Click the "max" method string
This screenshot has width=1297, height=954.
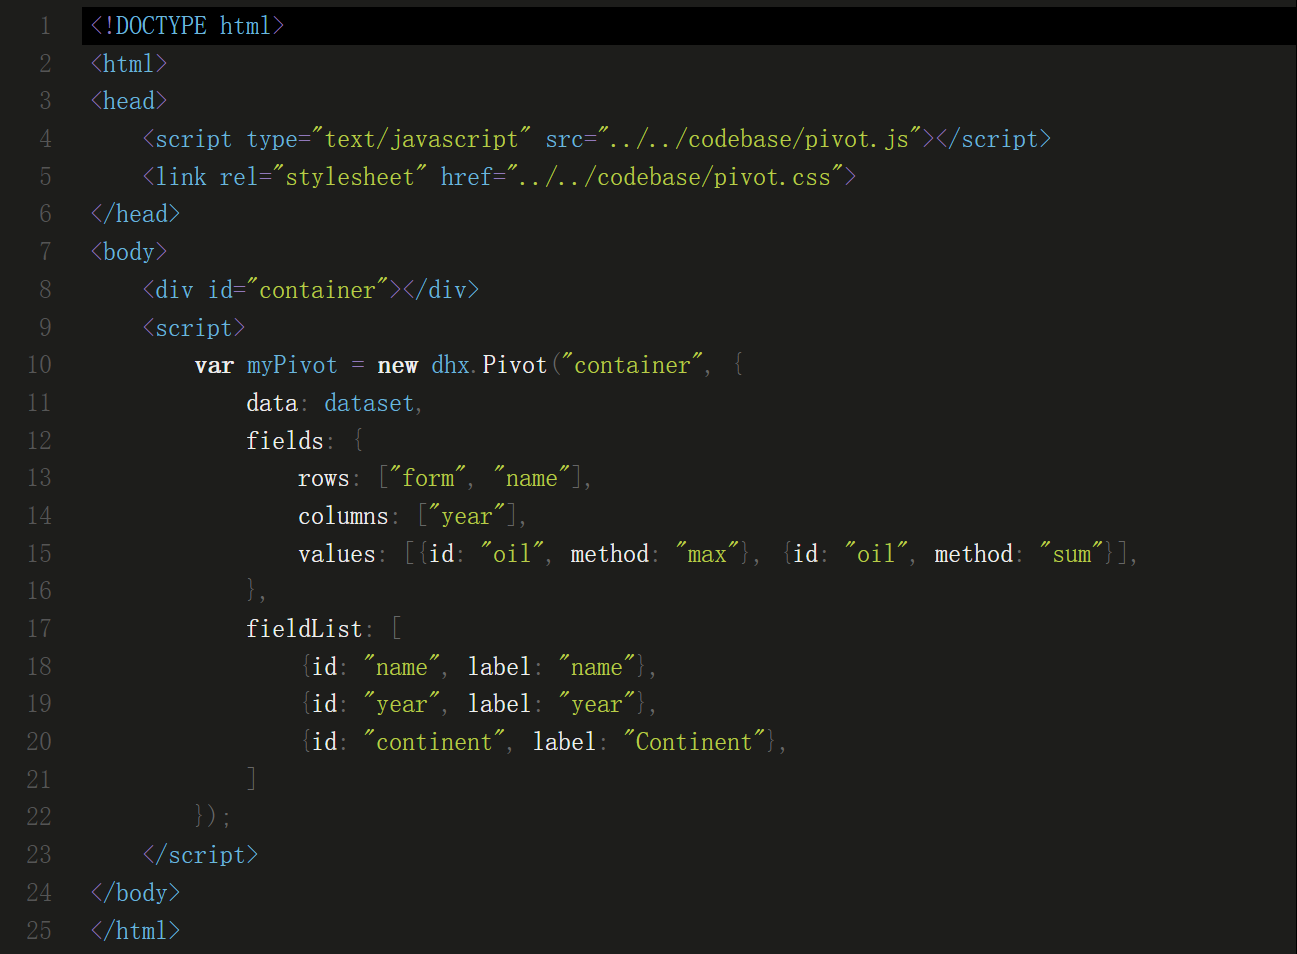(707, 555)
